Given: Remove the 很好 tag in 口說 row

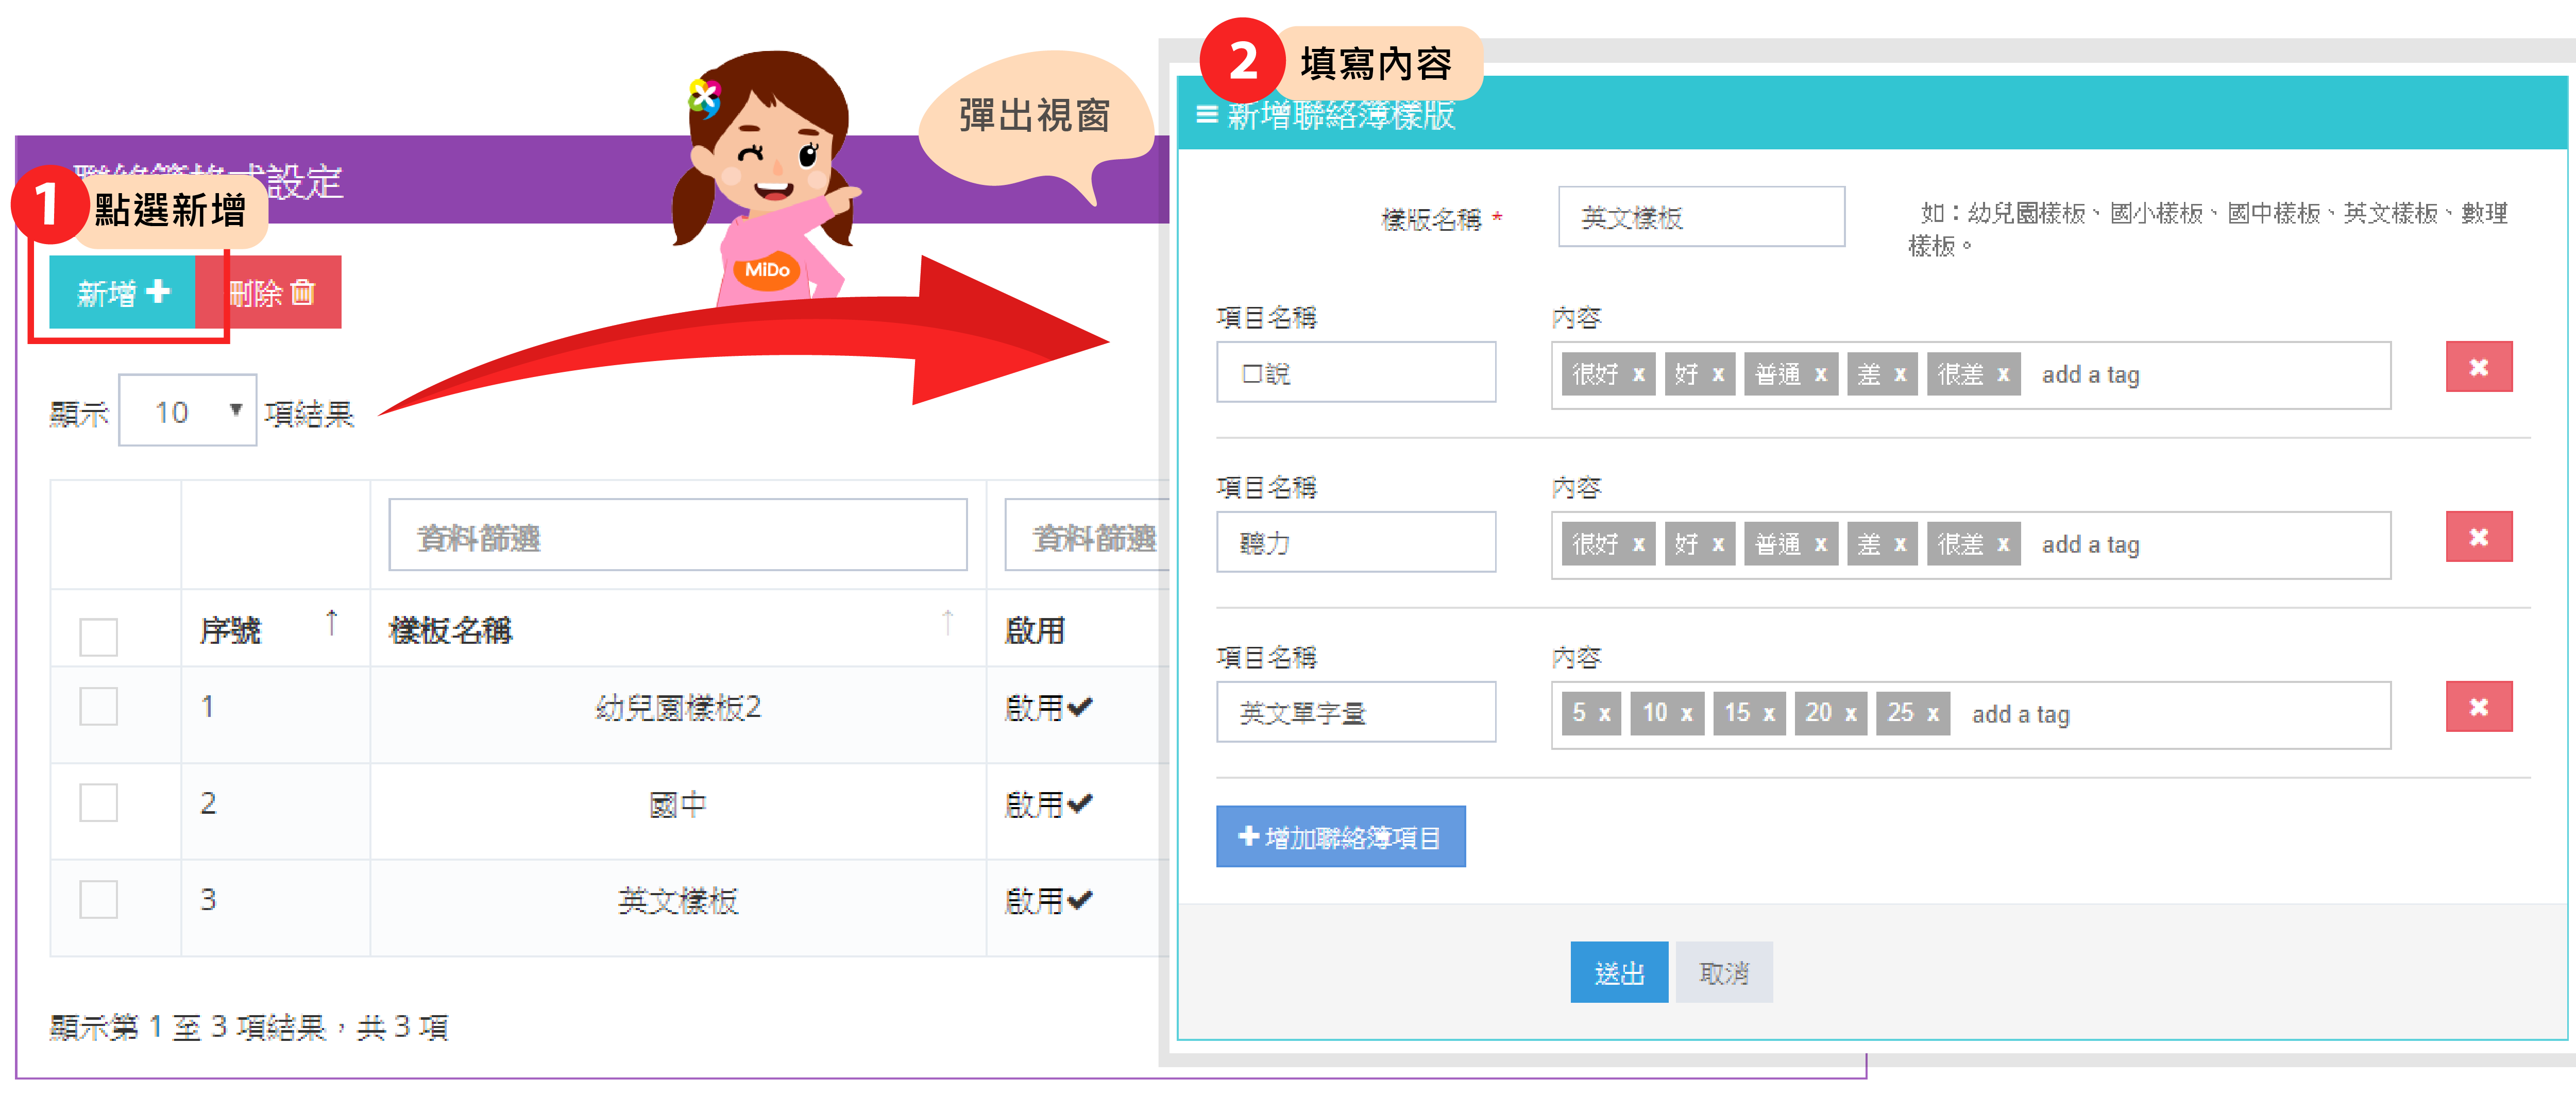Looking at the screenshot, I should point(1638,374).
